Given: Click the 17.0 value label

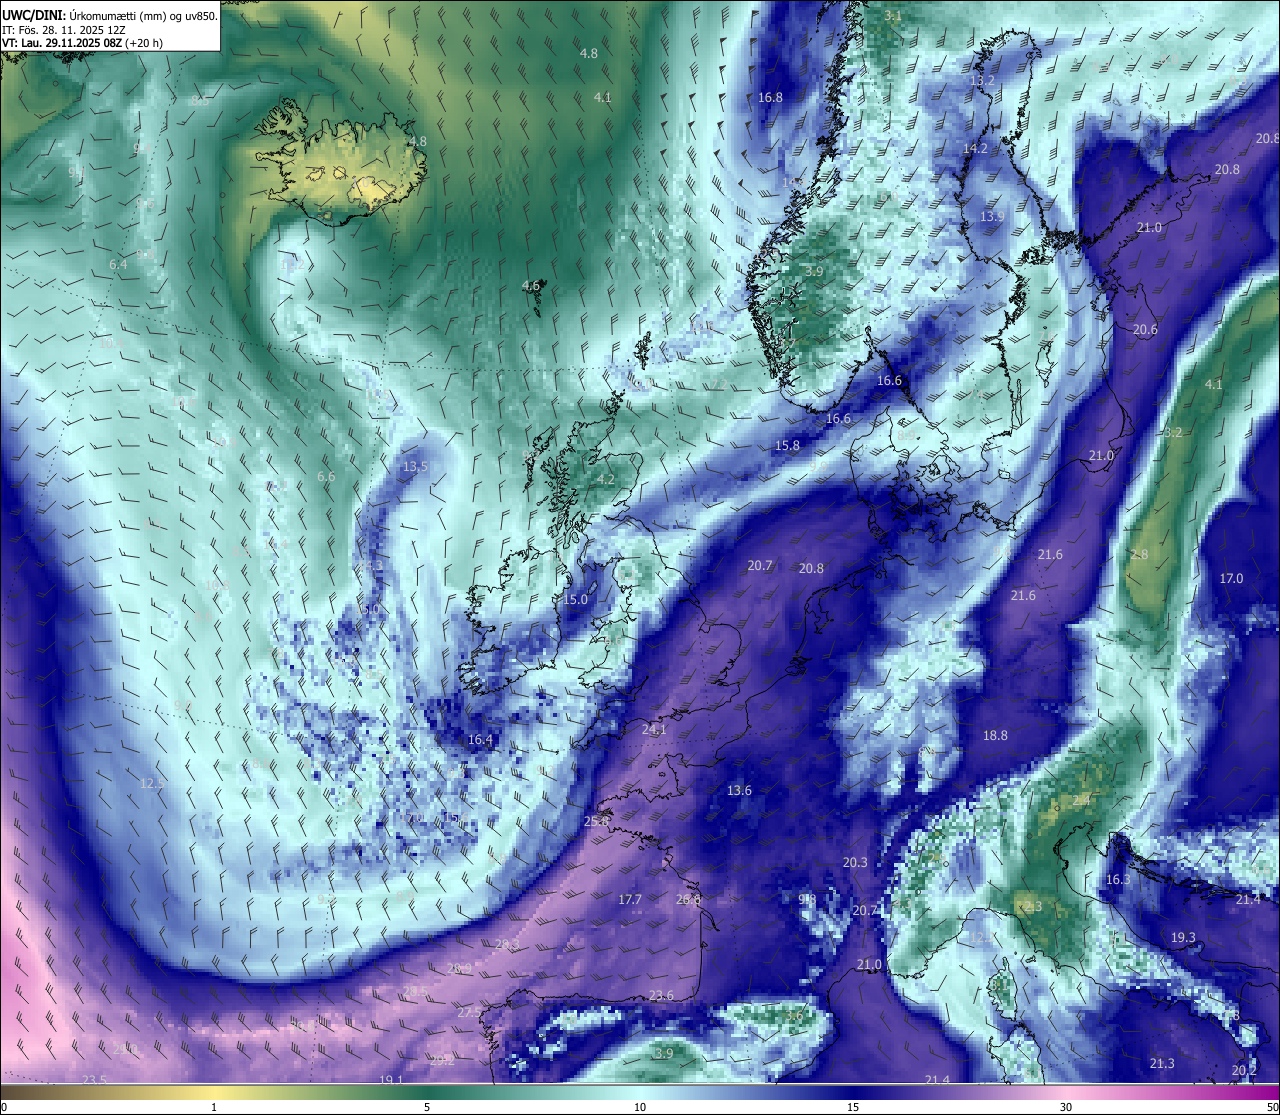Looking at the screenshot, I should (1231, 579).
